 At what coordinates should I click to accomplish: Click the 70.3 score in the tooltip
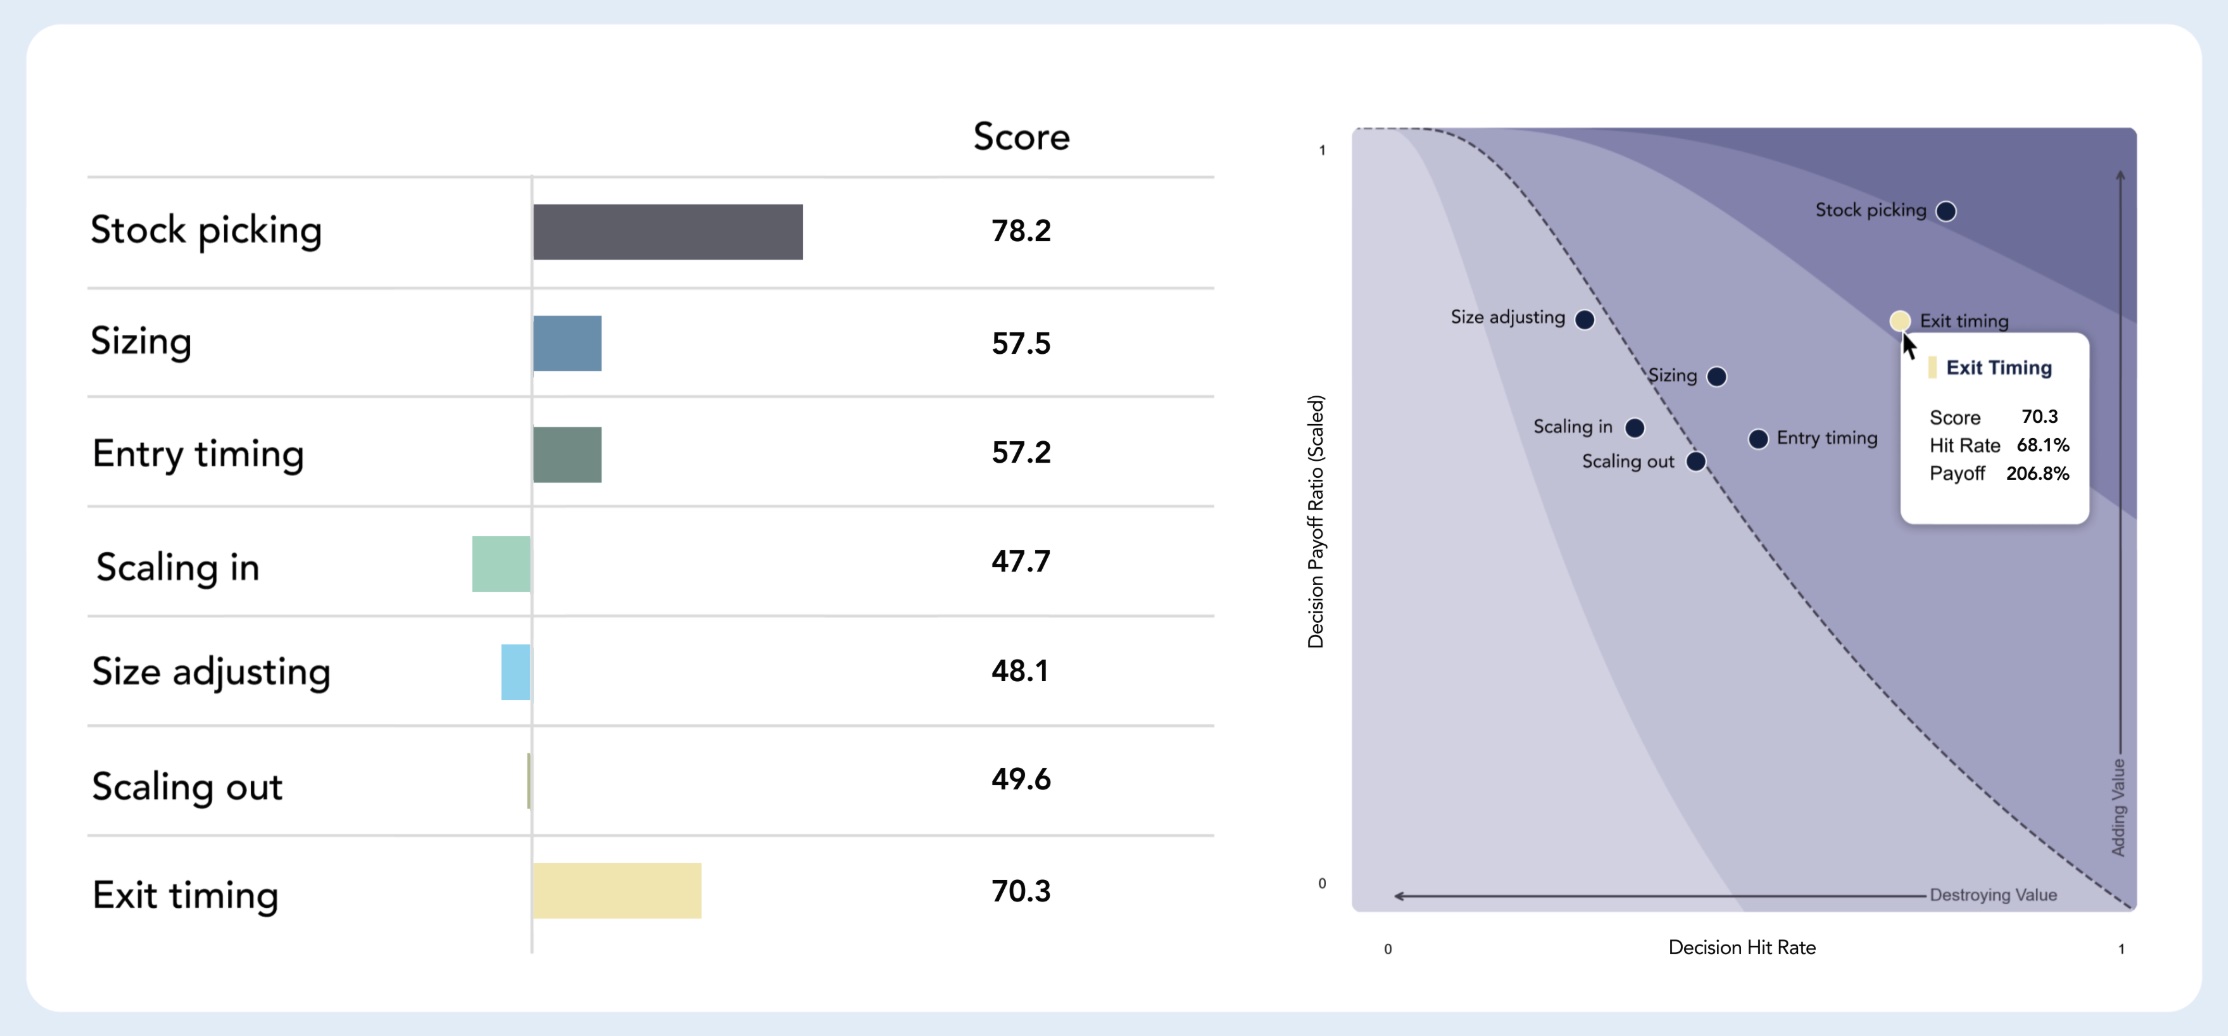[x=2039, y=417]
